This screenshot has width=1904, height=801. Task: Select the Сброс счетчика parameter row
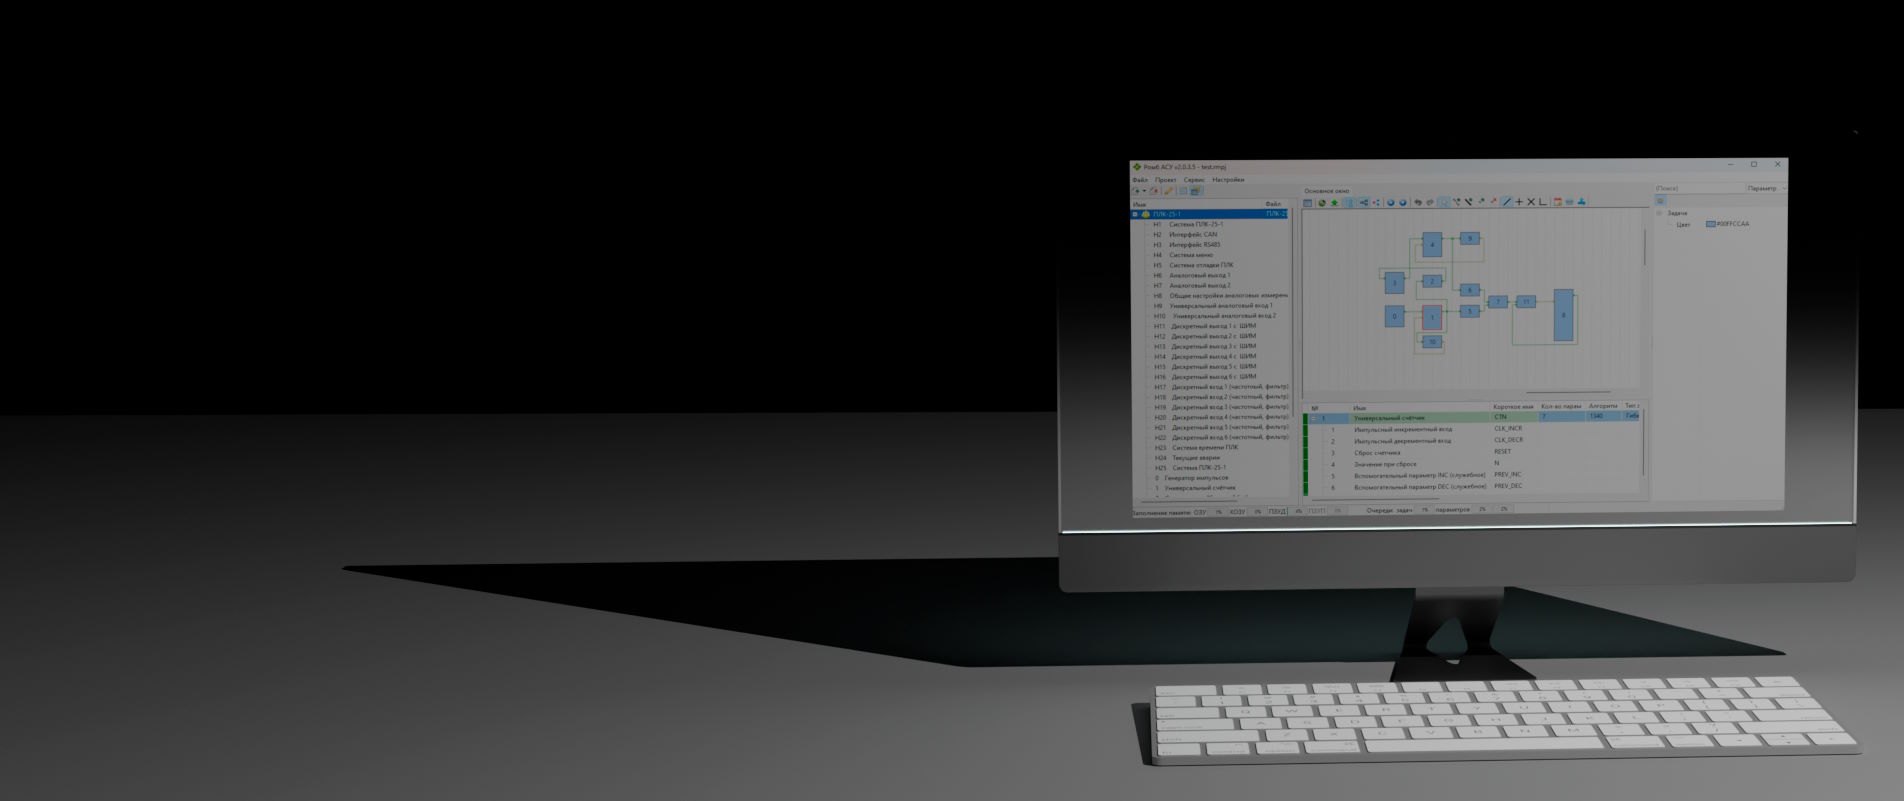pos(1377,453)
